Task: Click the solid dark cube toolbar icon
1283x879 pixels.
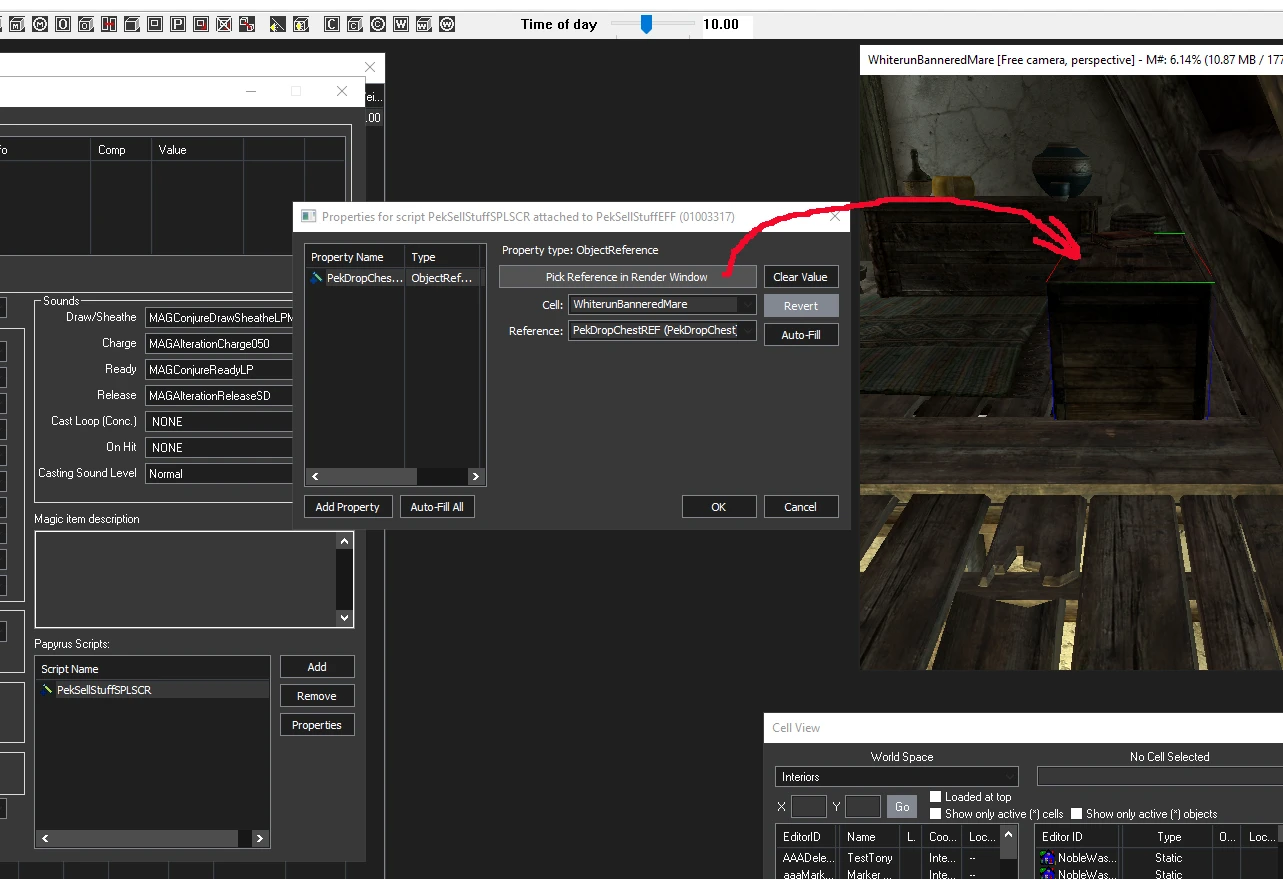Action: point(132,24)
